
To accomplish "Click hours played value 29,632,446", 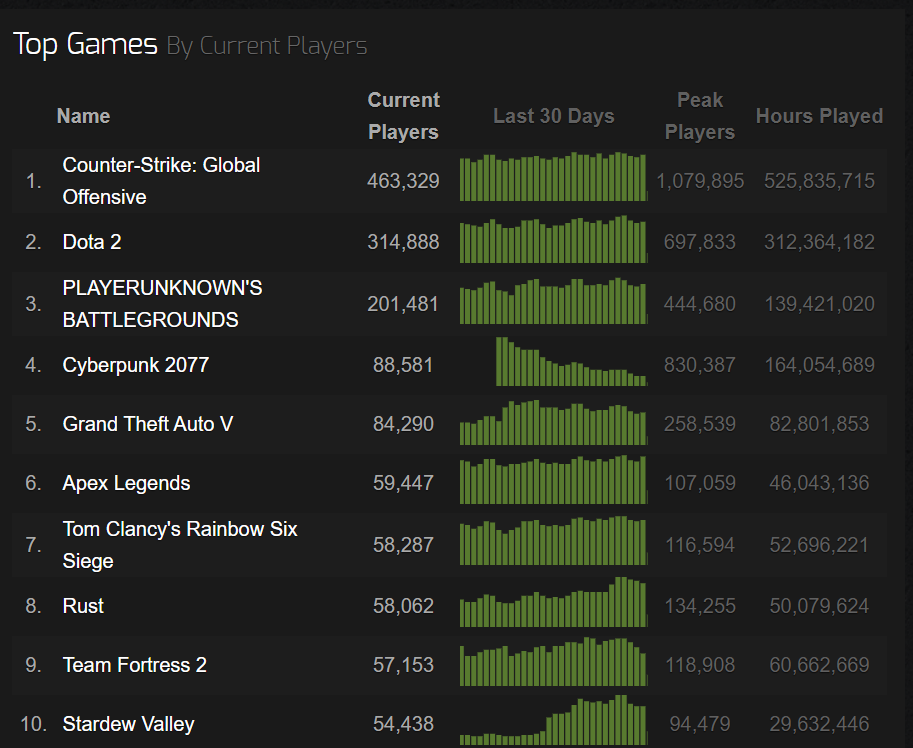I will pos(819,724).
